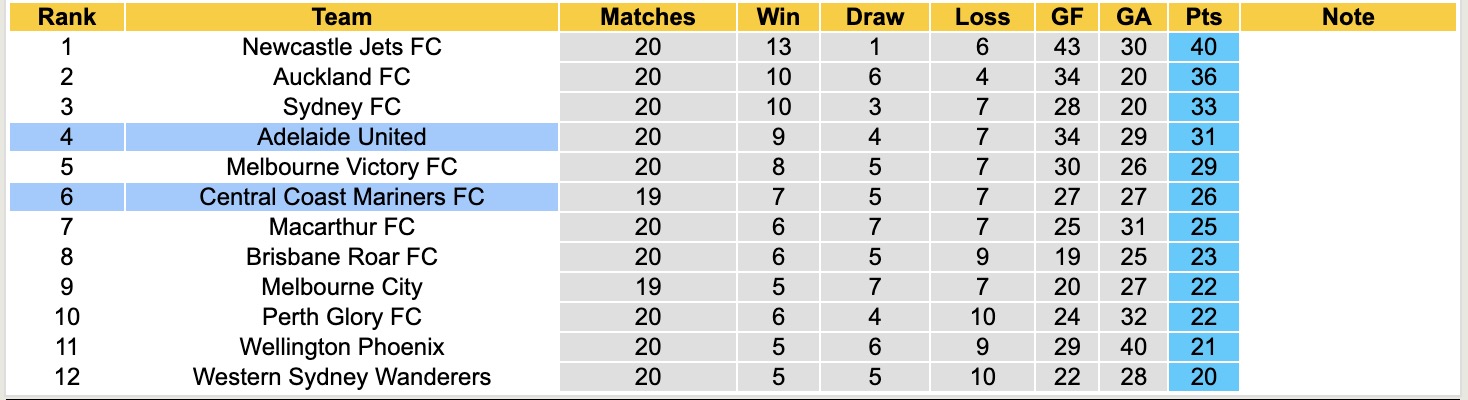Click the Pts column header
The height and width of the screenshot is (400, 1468).
[x=1203, y=17]
